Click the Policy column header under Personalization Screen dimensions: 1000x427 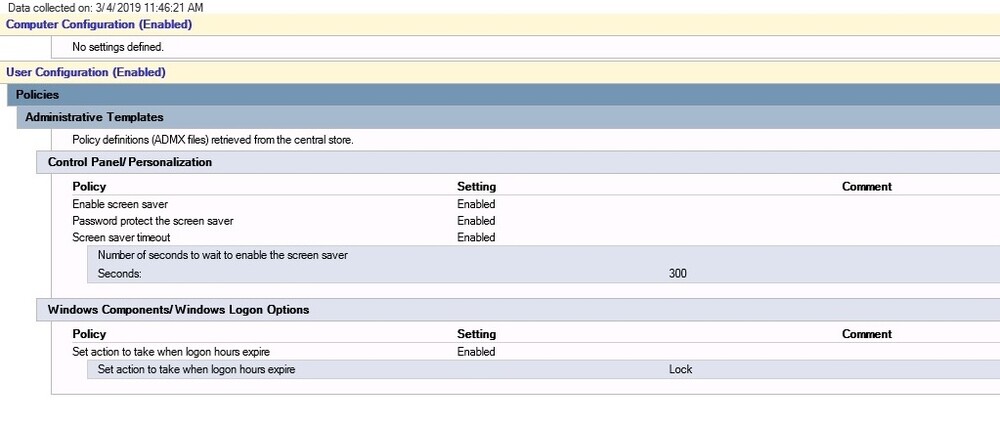point(89,187)
